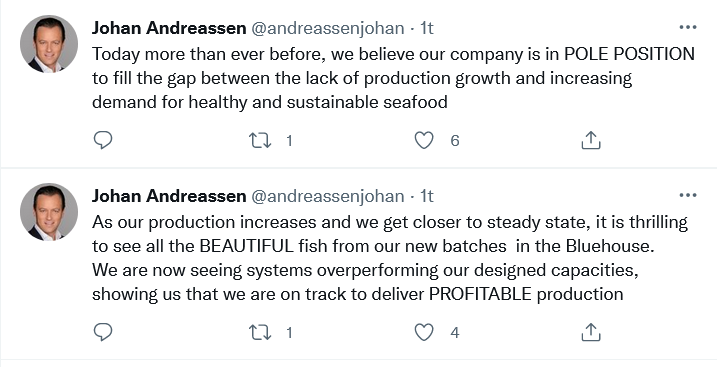Screen dimensions: 717x367
Task: View profile photo on second tweet
Action: (x=48, y=212)
